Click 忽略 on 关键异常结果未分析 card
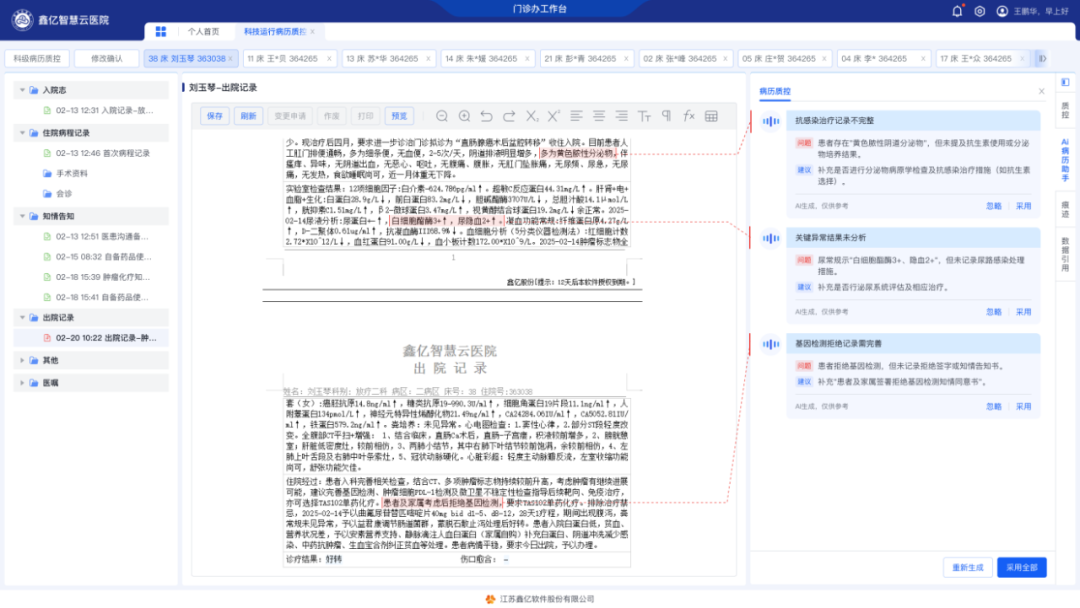The image size is (1080, 608). [993, 312]
